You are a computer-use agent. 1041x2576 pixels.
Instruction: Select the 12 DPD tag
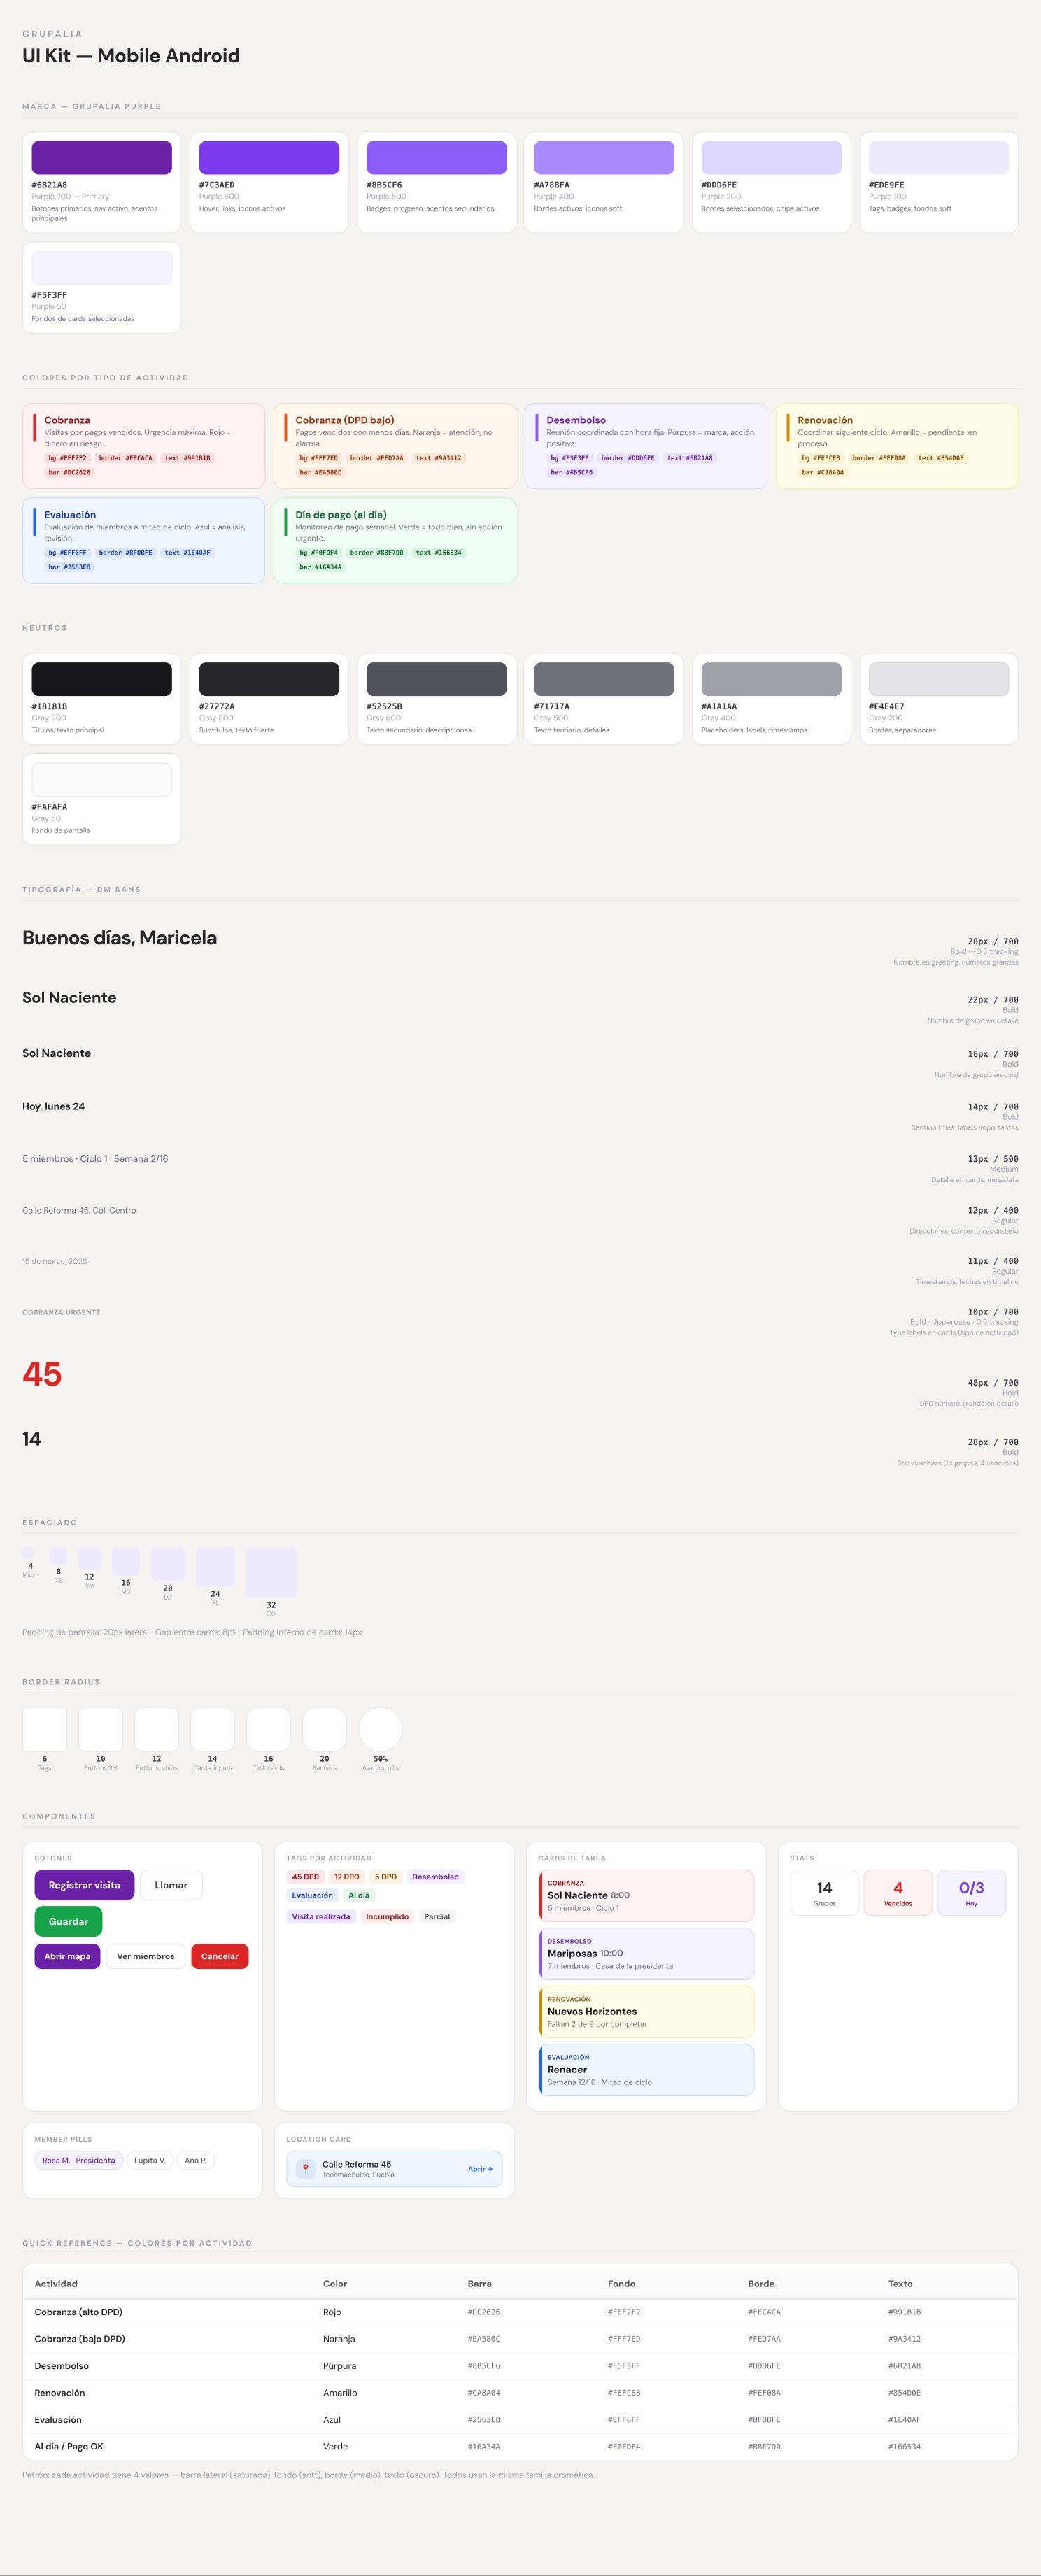point(347,1877)
